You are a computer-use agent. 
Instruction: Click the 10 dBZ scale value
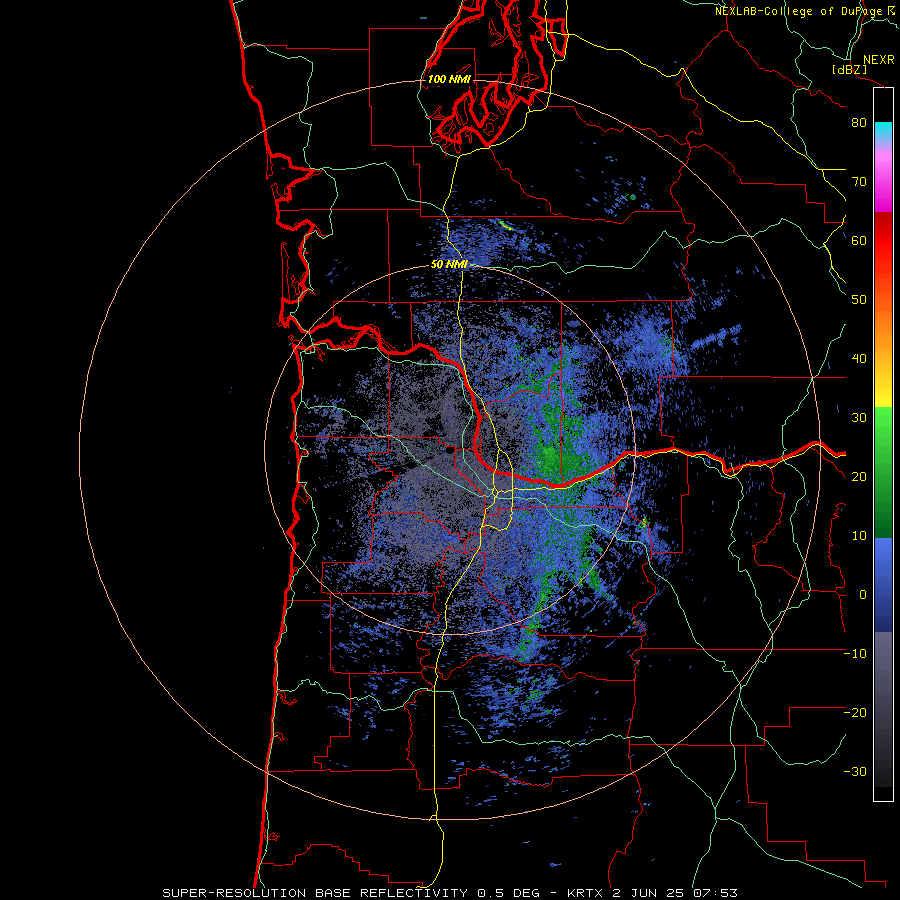pos(859,536)
